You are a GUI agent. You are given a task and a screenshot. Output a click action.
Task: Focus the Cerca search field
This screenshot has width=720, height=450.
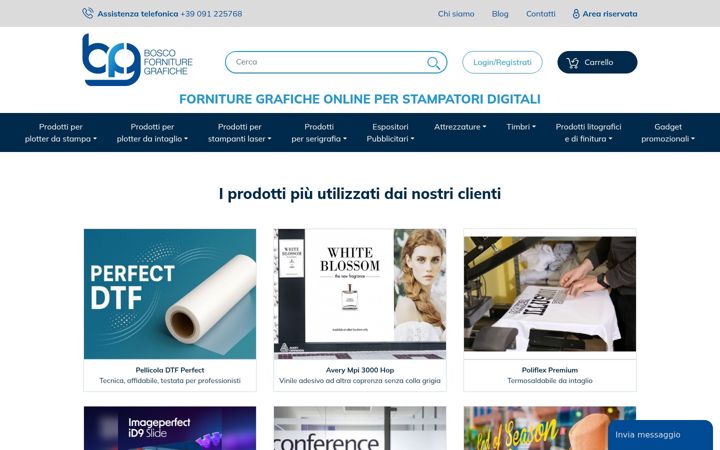click(336, 62)
